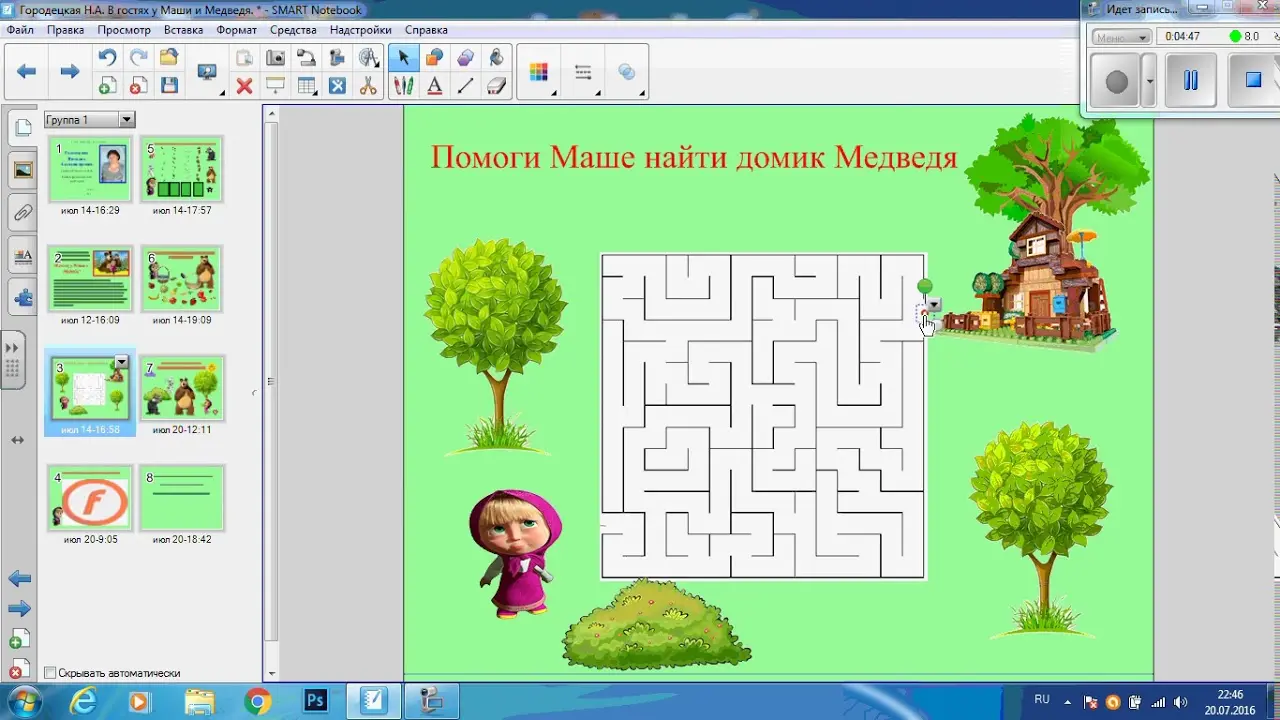Choose the Line drawing tool
The width and height of the screenshot is (1280, 720).
465,86
